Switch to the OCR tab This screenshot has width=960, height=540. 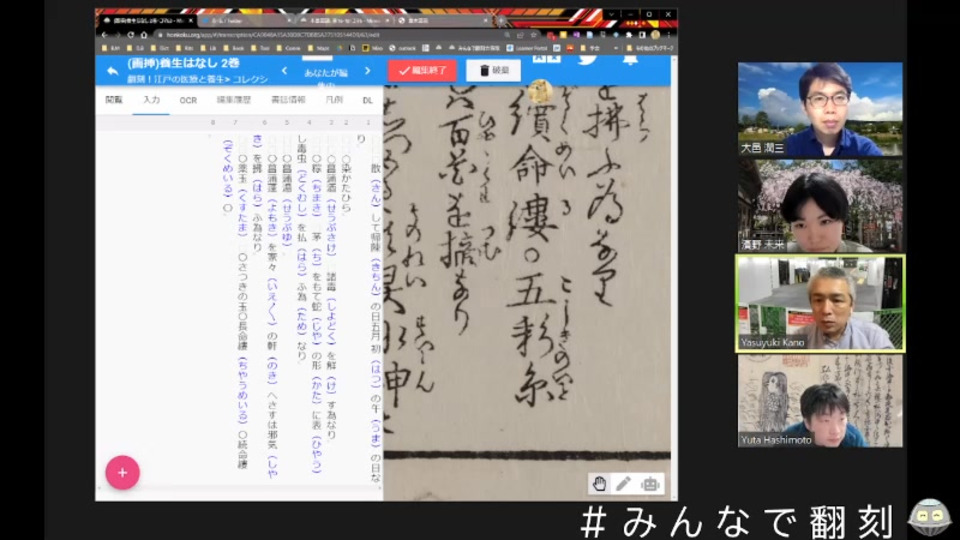tap(188, 100)
